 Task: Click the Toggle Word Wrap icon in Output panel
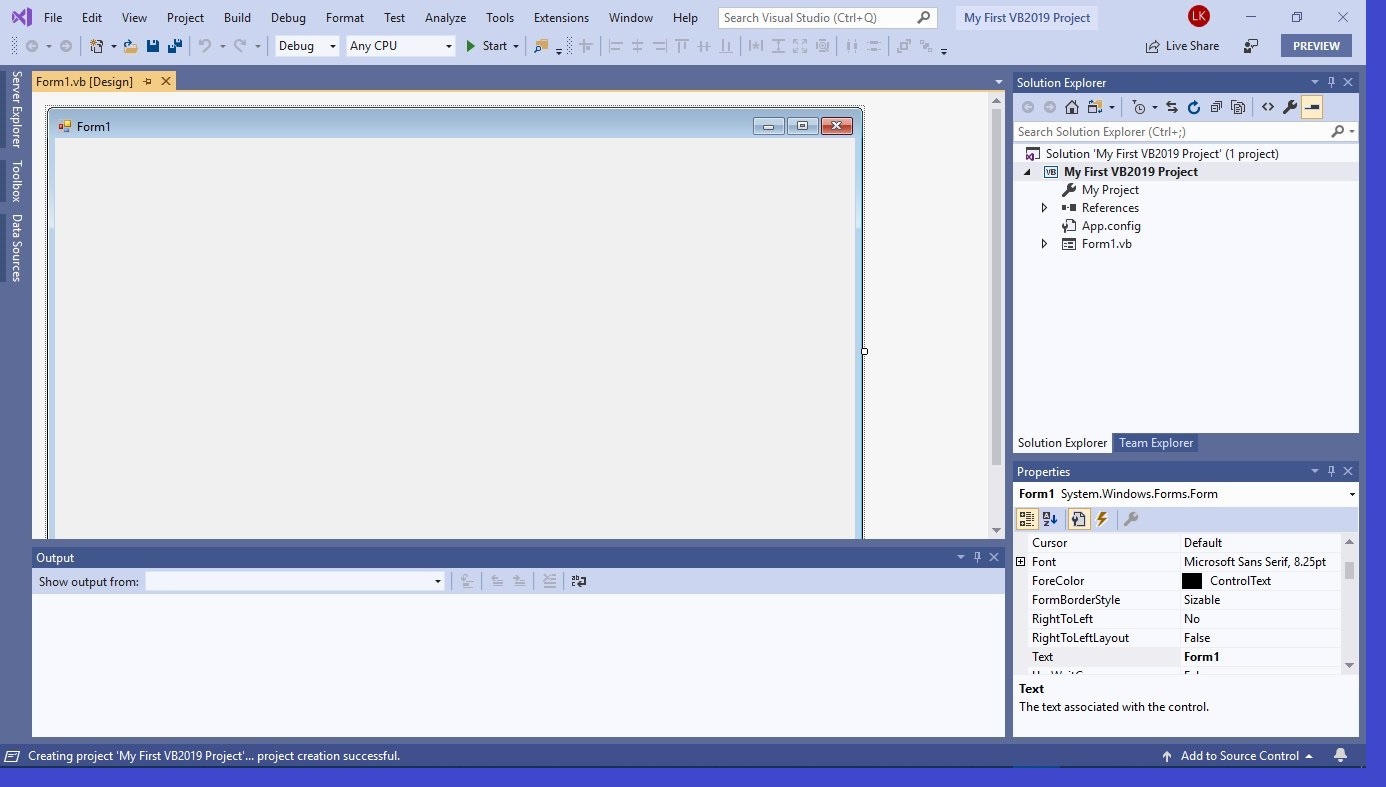point(578,581)
